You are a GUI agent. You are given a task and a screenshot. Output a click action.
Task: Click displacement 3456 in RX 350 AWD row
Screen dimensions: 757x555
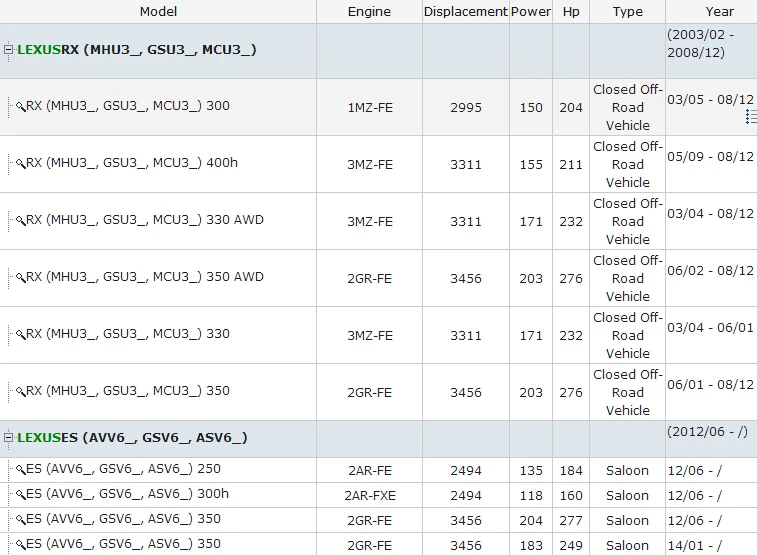click(x=466, y=278)
